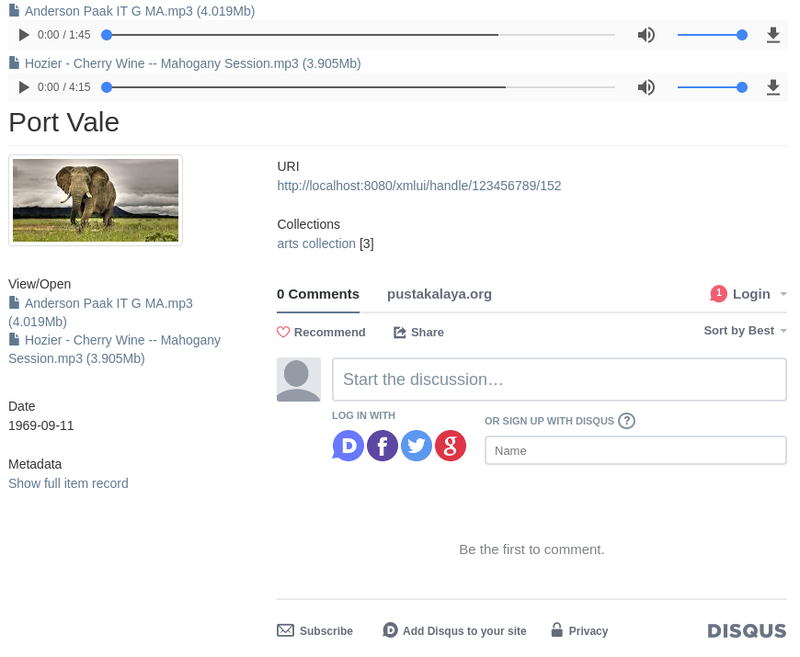The height and width of the screenshot is (657, 800).
Task: Log in with the Twitter icon
Action: 416,446
